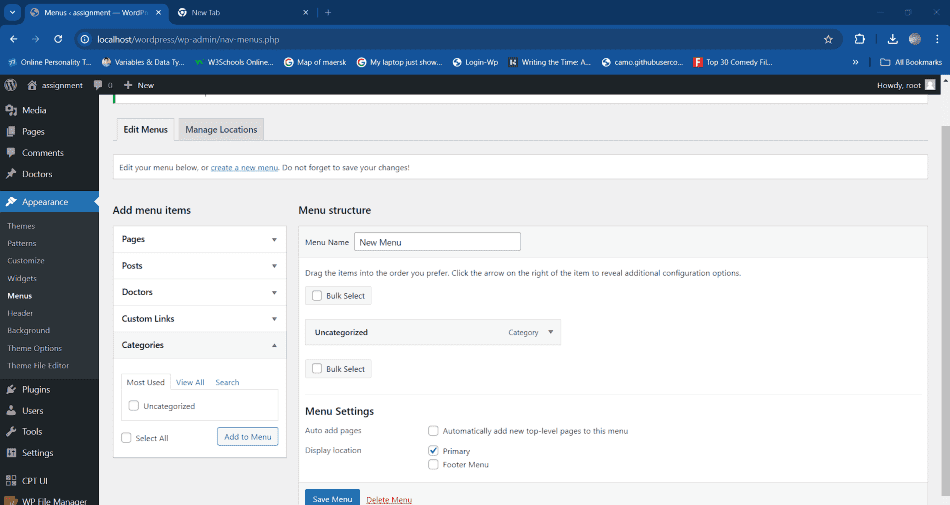Open the browser downloads icon
This screenshot has height=505, width=950.
click(892, 39)
